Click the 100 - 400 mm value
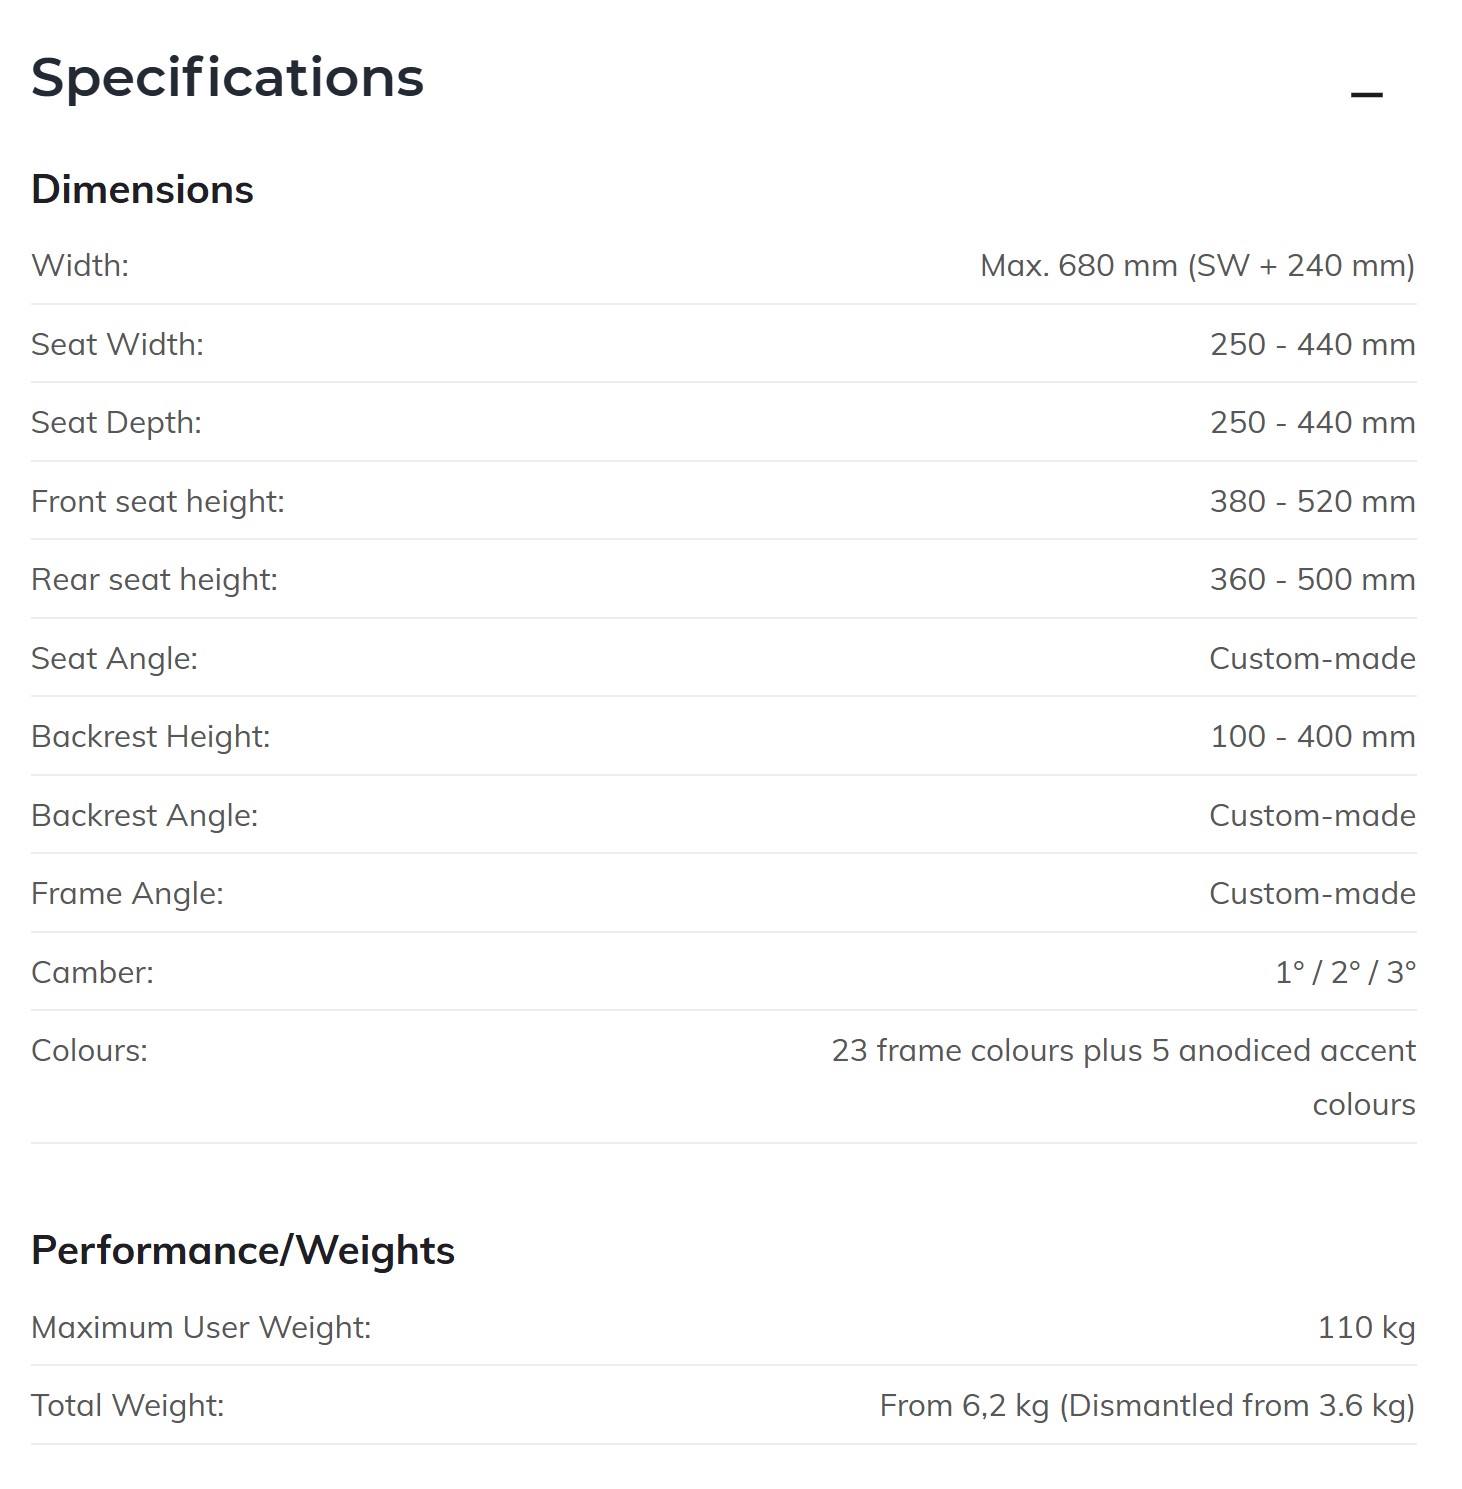 coord(1312,737)
